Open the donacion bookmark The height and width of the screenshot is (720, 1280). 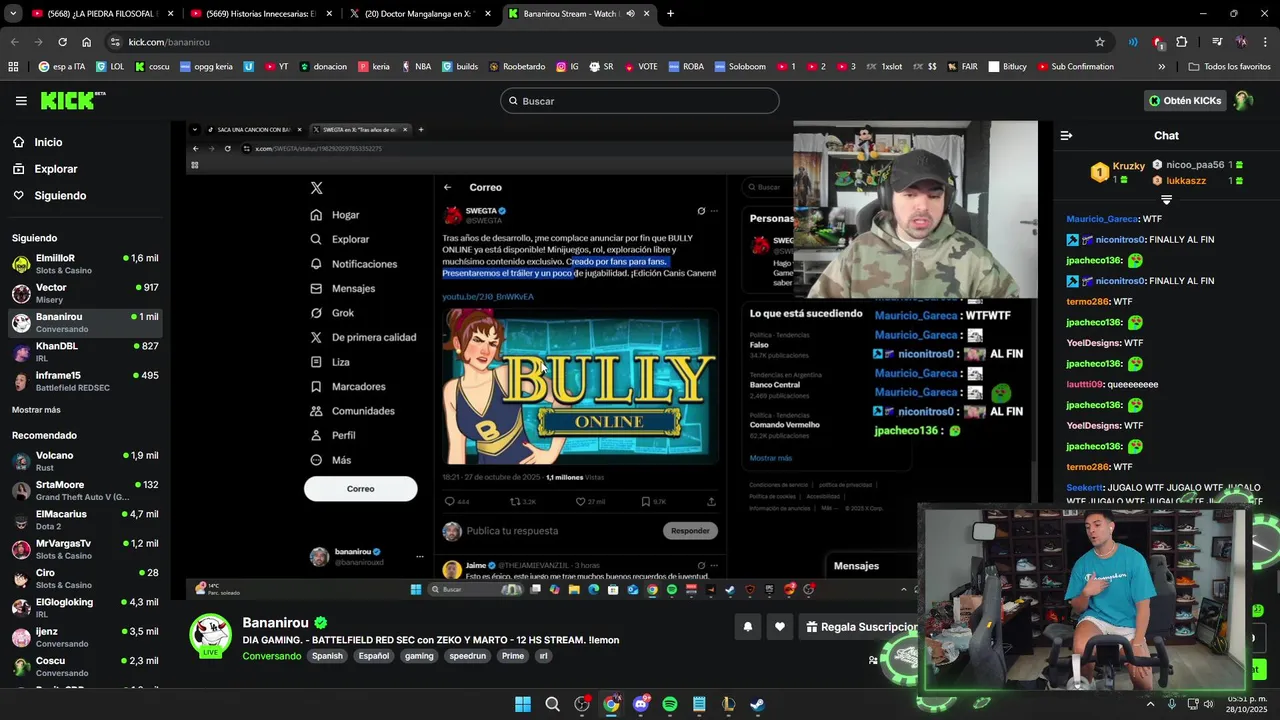(323, 67)
